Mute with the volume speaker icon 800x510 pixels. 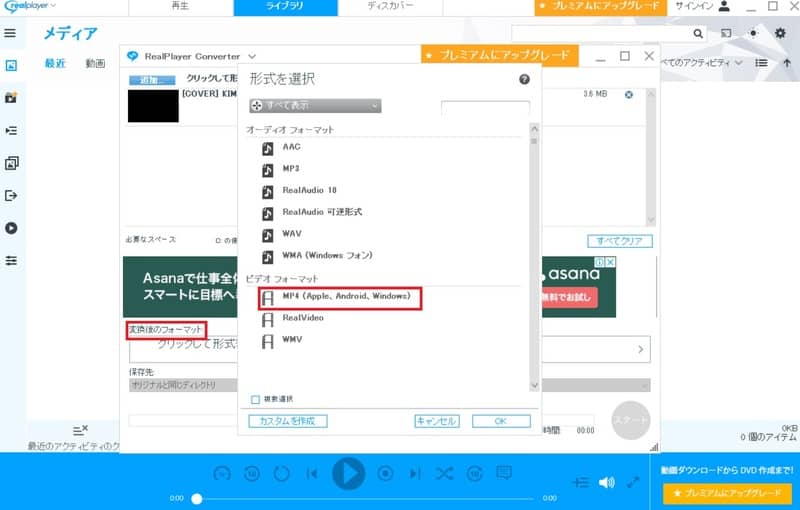pos(607,482)
